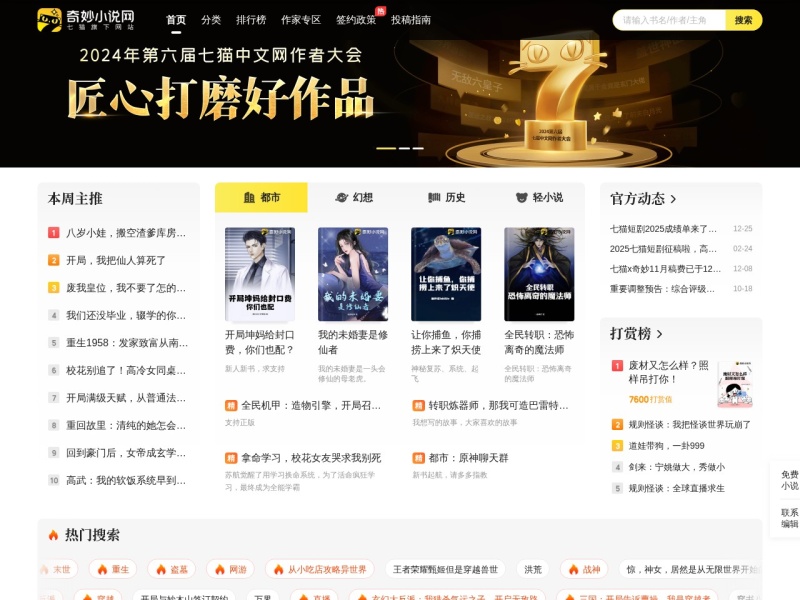Switch to the 历史 category tab
800x600 pixels.
(x=446, y=197)
